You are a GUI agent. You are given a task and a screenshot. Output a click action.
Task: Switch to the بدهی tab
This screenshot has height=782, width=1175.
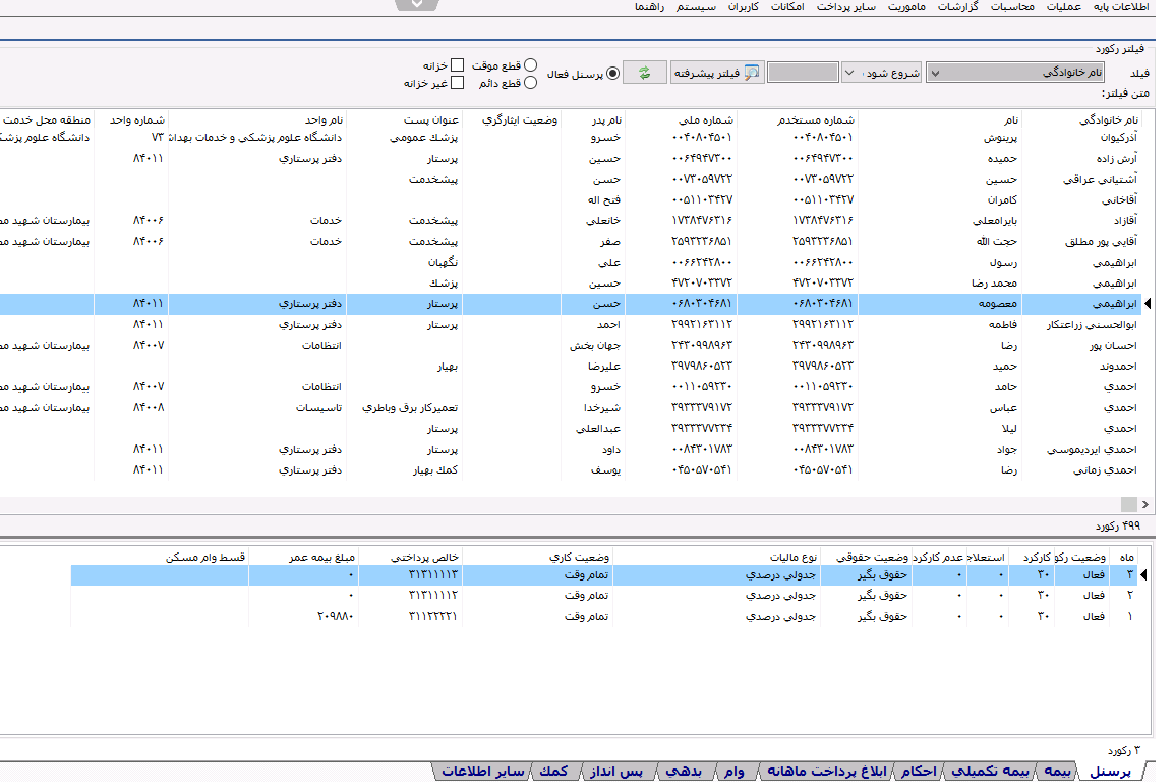(683, 772)
